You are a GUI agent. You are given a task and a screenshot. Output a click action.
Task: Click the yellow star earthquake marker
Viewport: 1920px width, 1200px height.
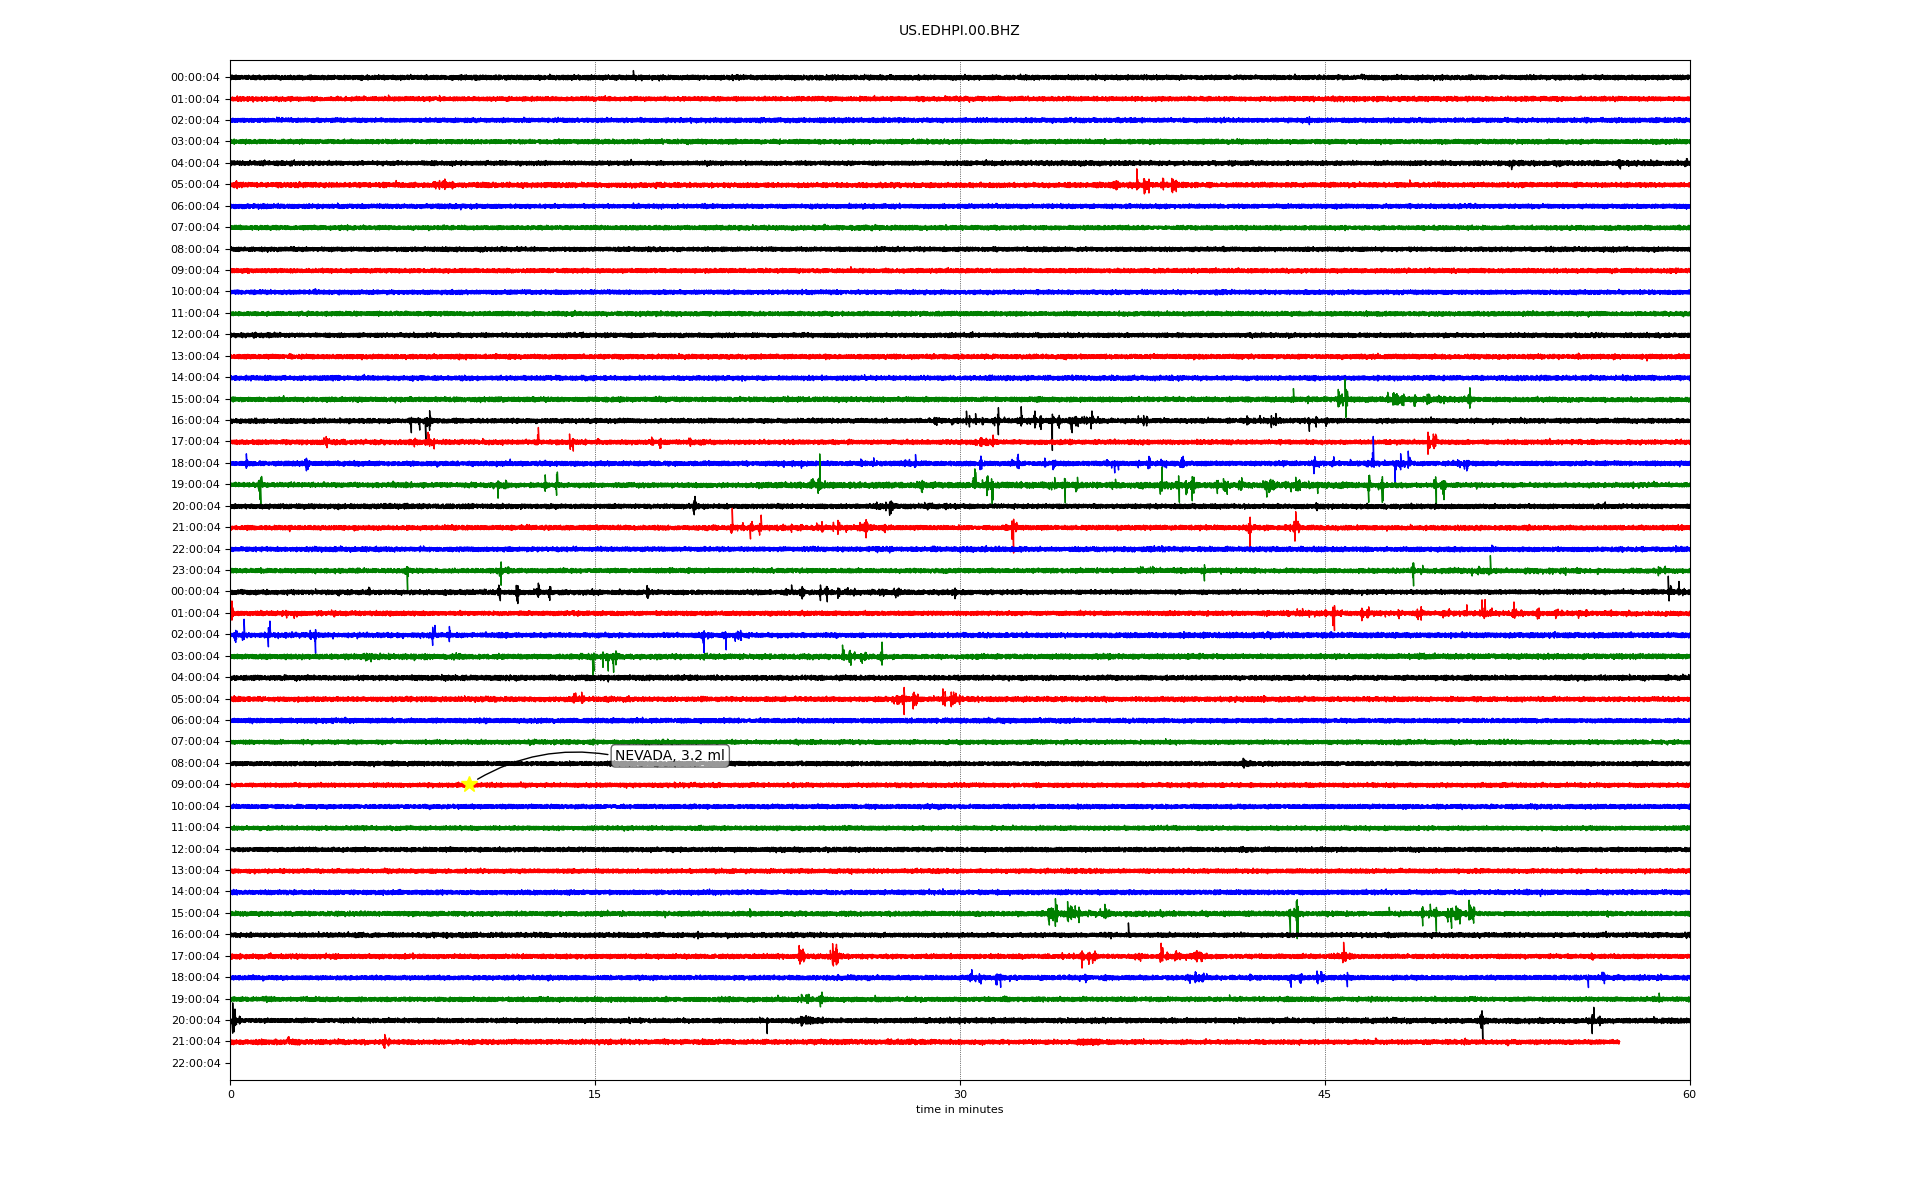coord(469,784)
